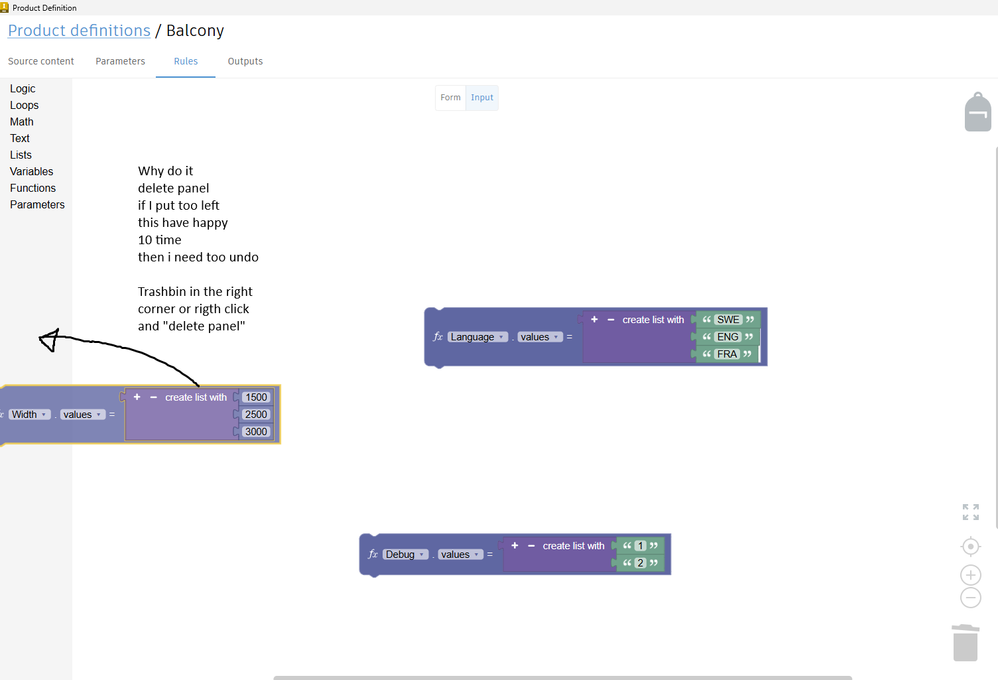Click the horizontal scrollbar at bottom

coord(563,677)
